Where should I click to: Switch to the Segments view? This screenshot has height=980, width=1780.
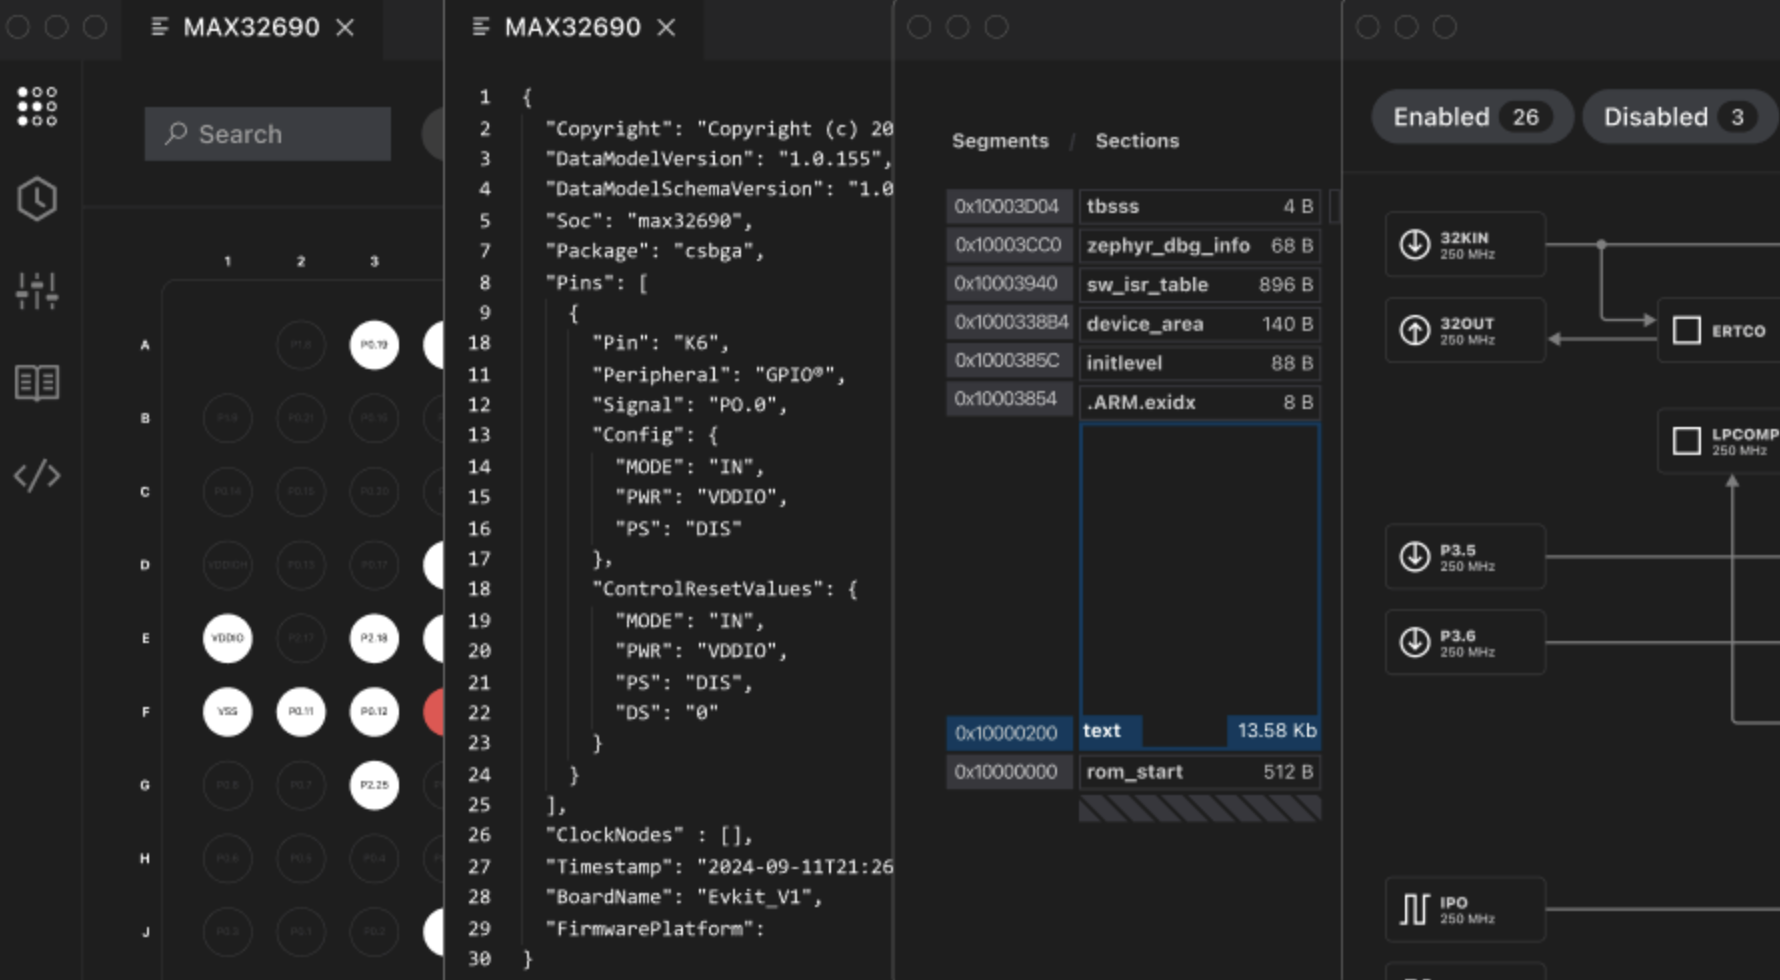click(1000, 141)
